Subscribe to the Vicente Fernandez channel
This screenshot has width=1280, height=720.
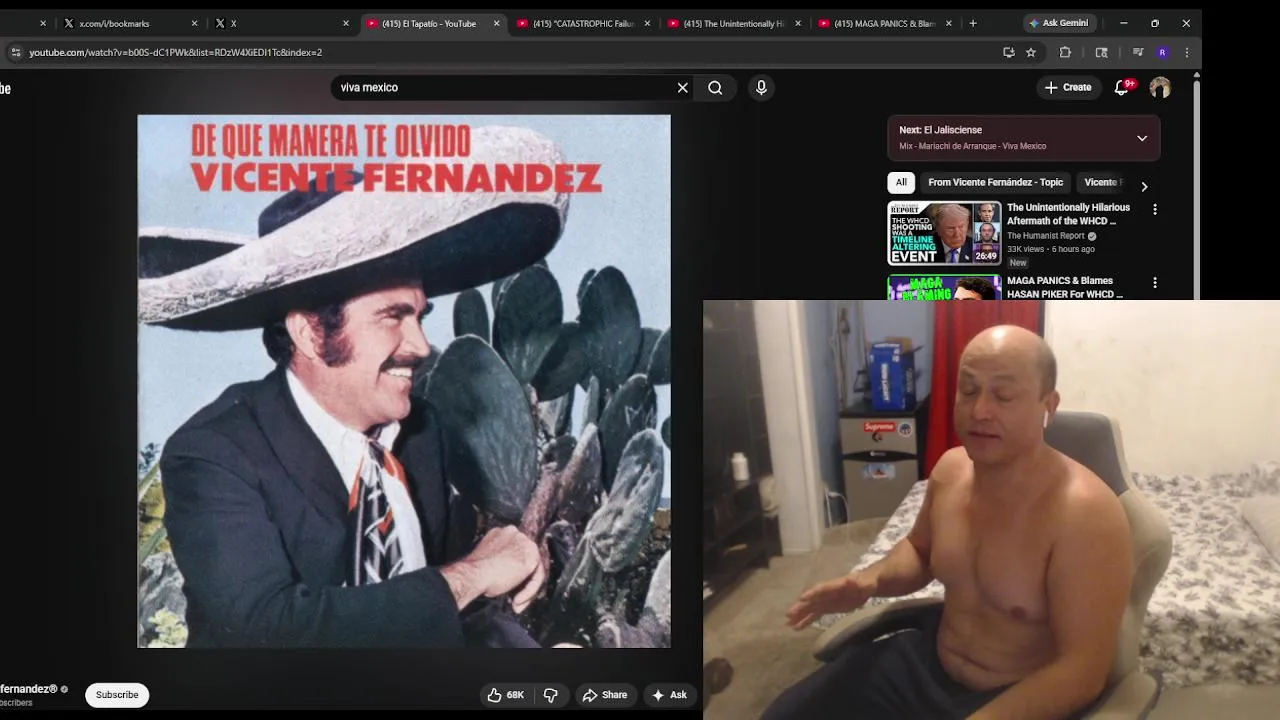[117, 695]
